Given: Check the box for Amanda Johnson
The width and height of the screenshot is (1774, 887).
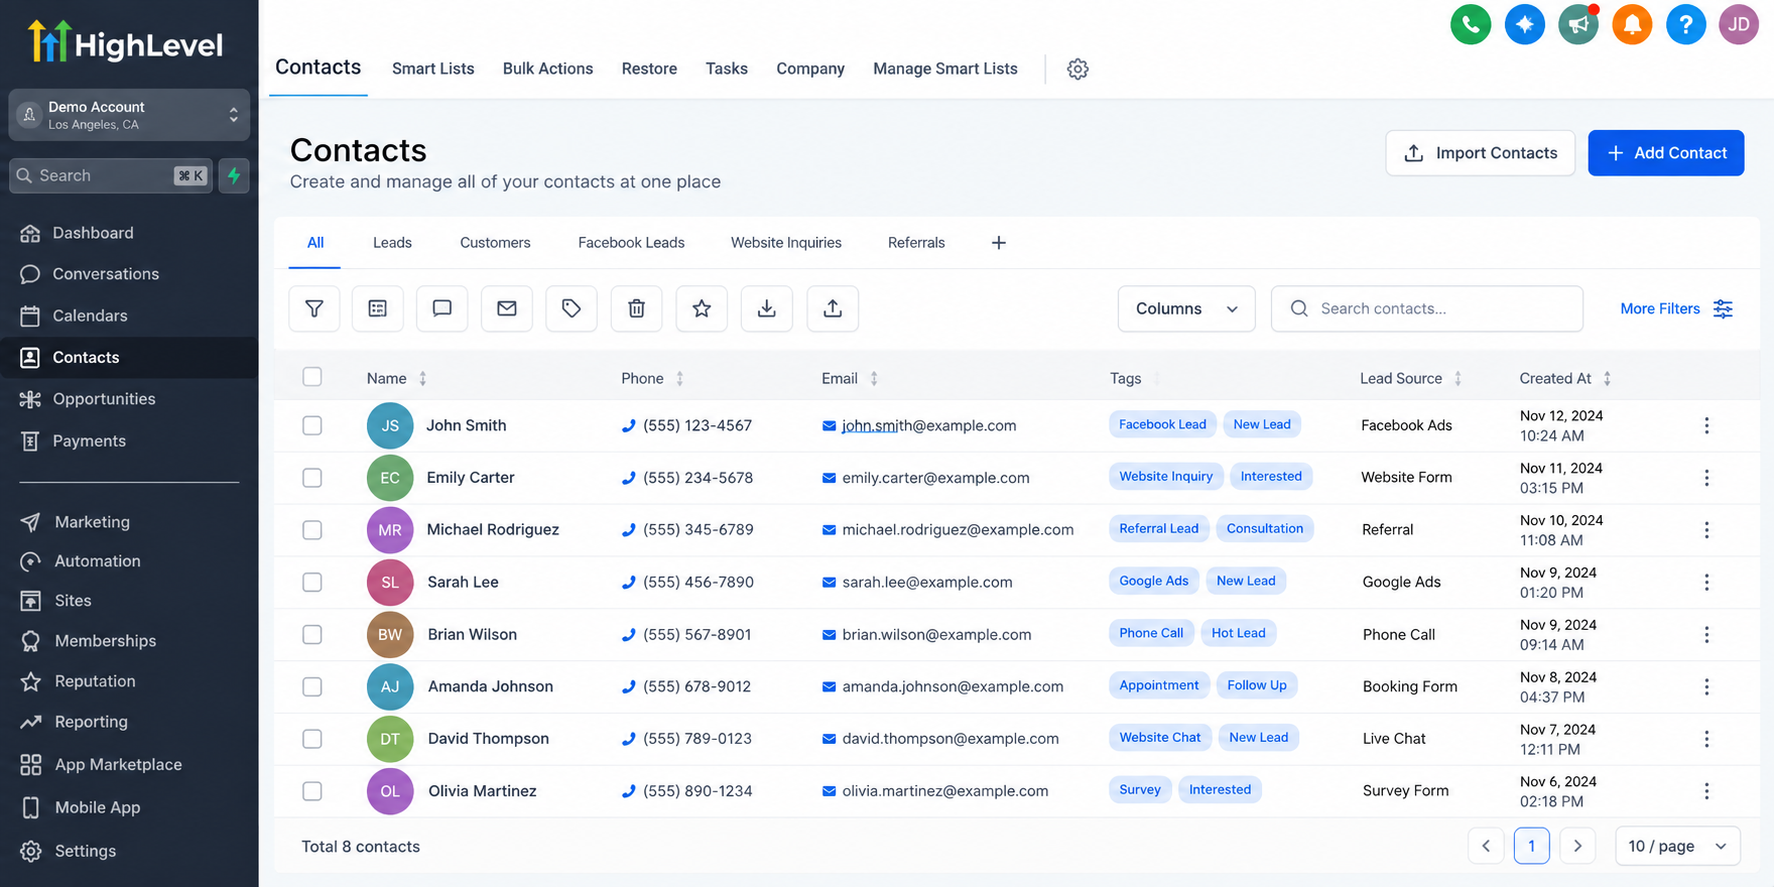Looking at the screenshot, I should [312, 687].
